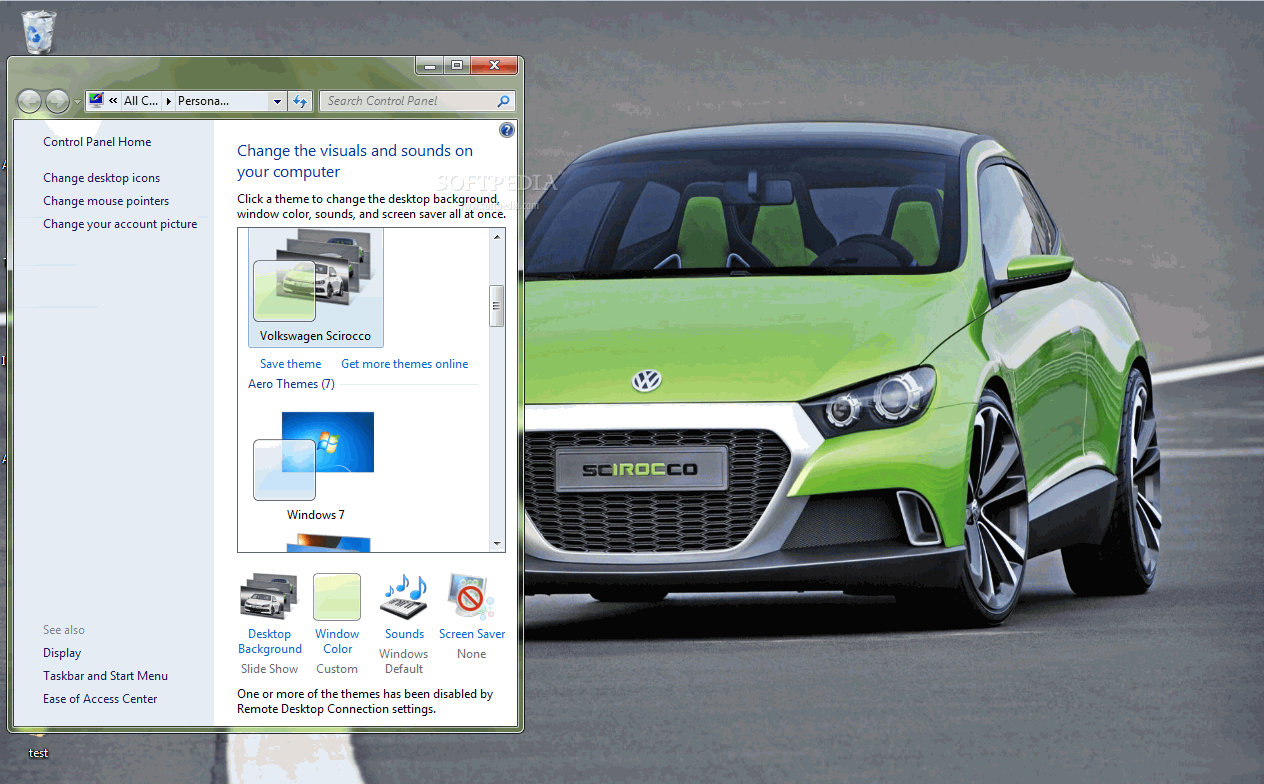Select the Volkswagen Scirocco theme thumbnail
The width and height of the screenshot is (1264, 784).
[315, 288]
